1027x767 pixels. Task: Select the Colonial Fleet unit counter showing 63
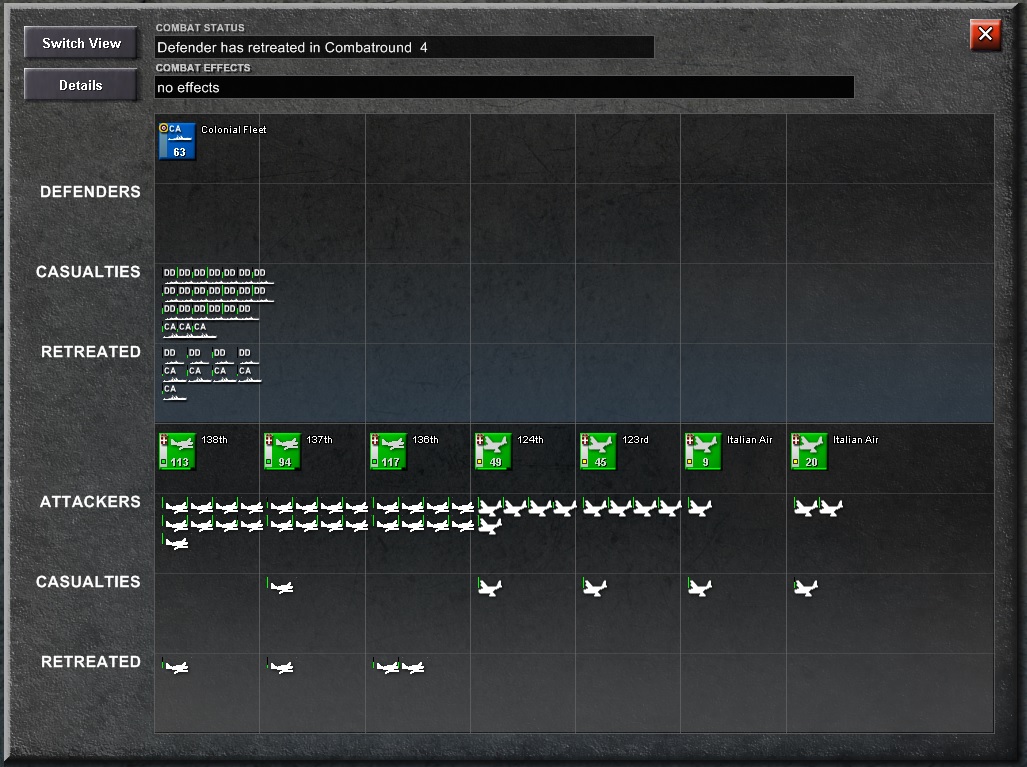(x=177, y=141)
